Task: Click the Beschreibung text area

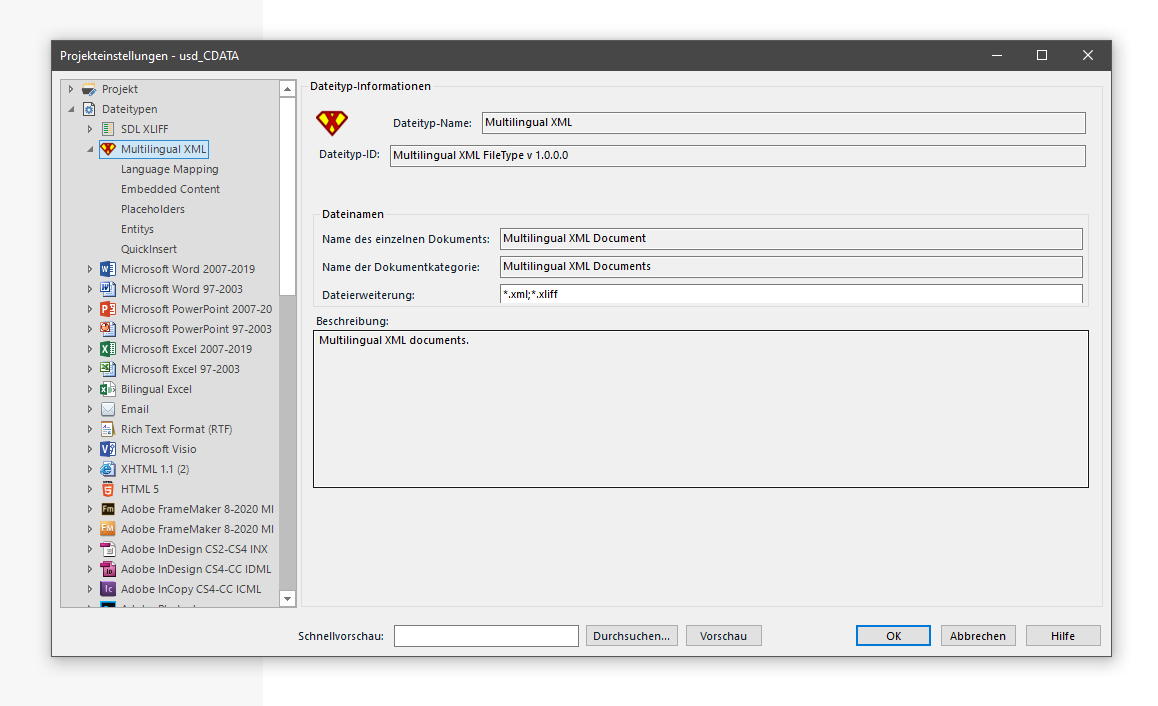Action: (x=701, y=409)
